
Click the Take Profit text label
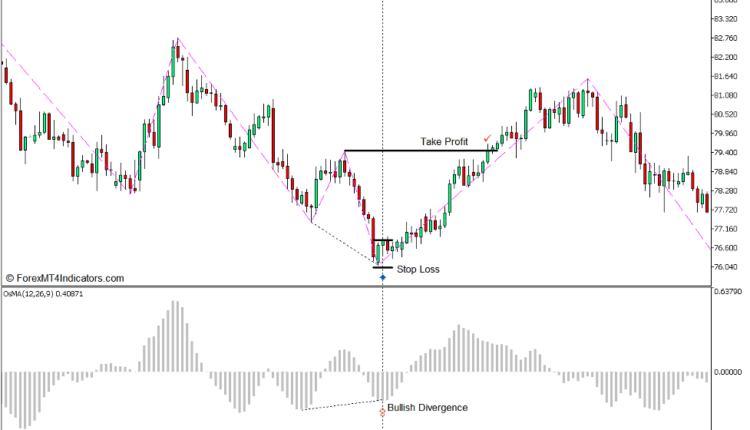click(x=444, y=142)
